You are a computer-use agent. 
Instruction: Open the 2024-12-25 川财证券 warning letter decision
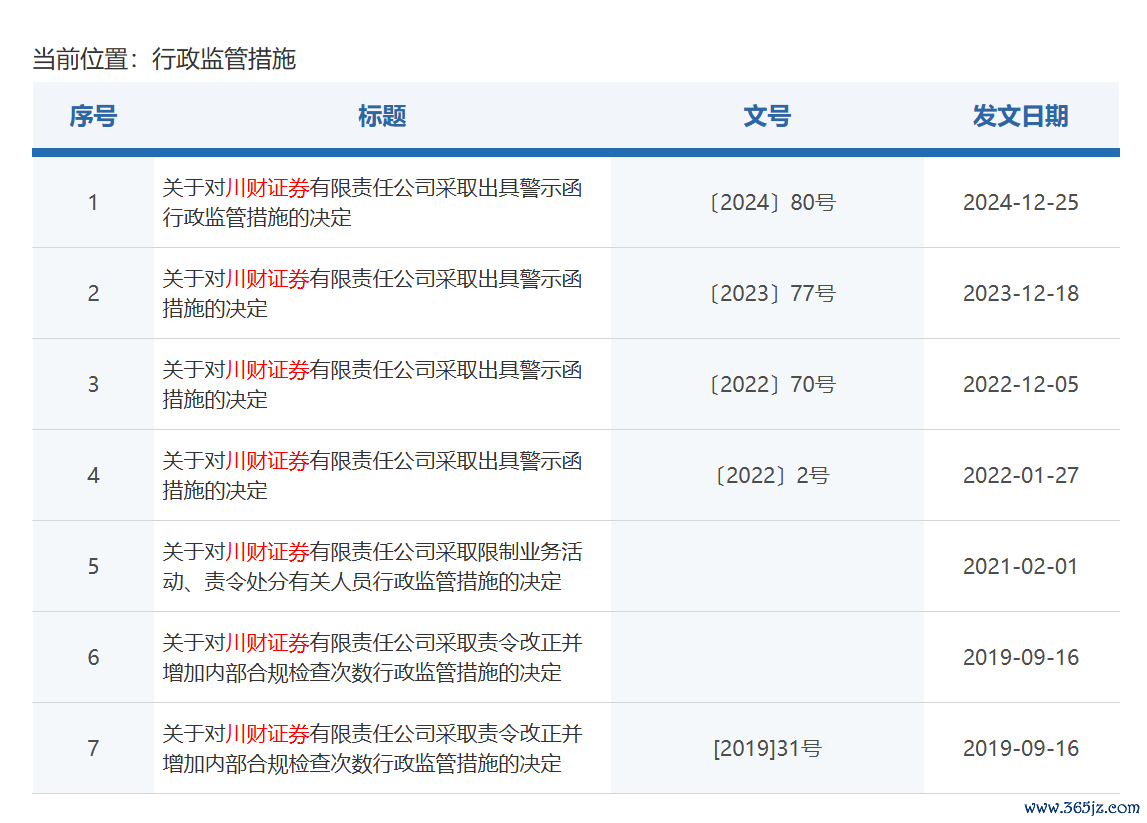point(372,203)
